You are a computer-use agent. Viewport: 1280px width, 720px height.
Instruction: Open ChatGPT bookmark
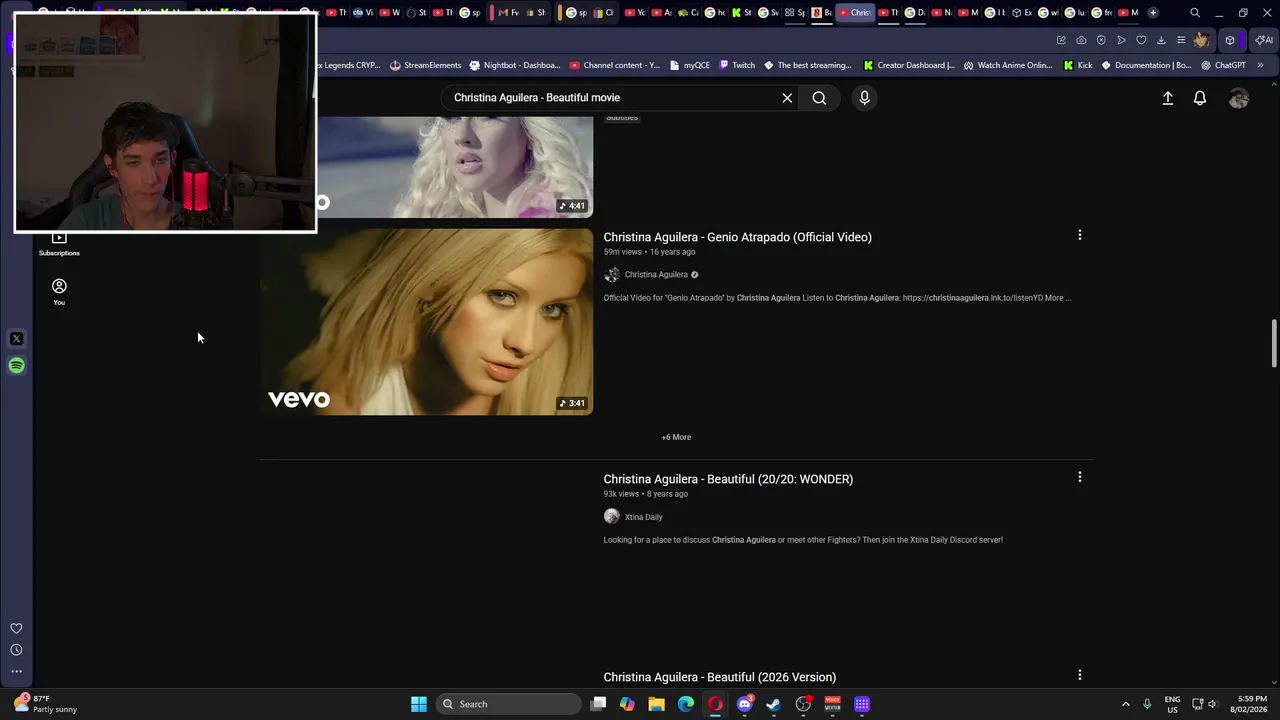[x=1223, y=65]
